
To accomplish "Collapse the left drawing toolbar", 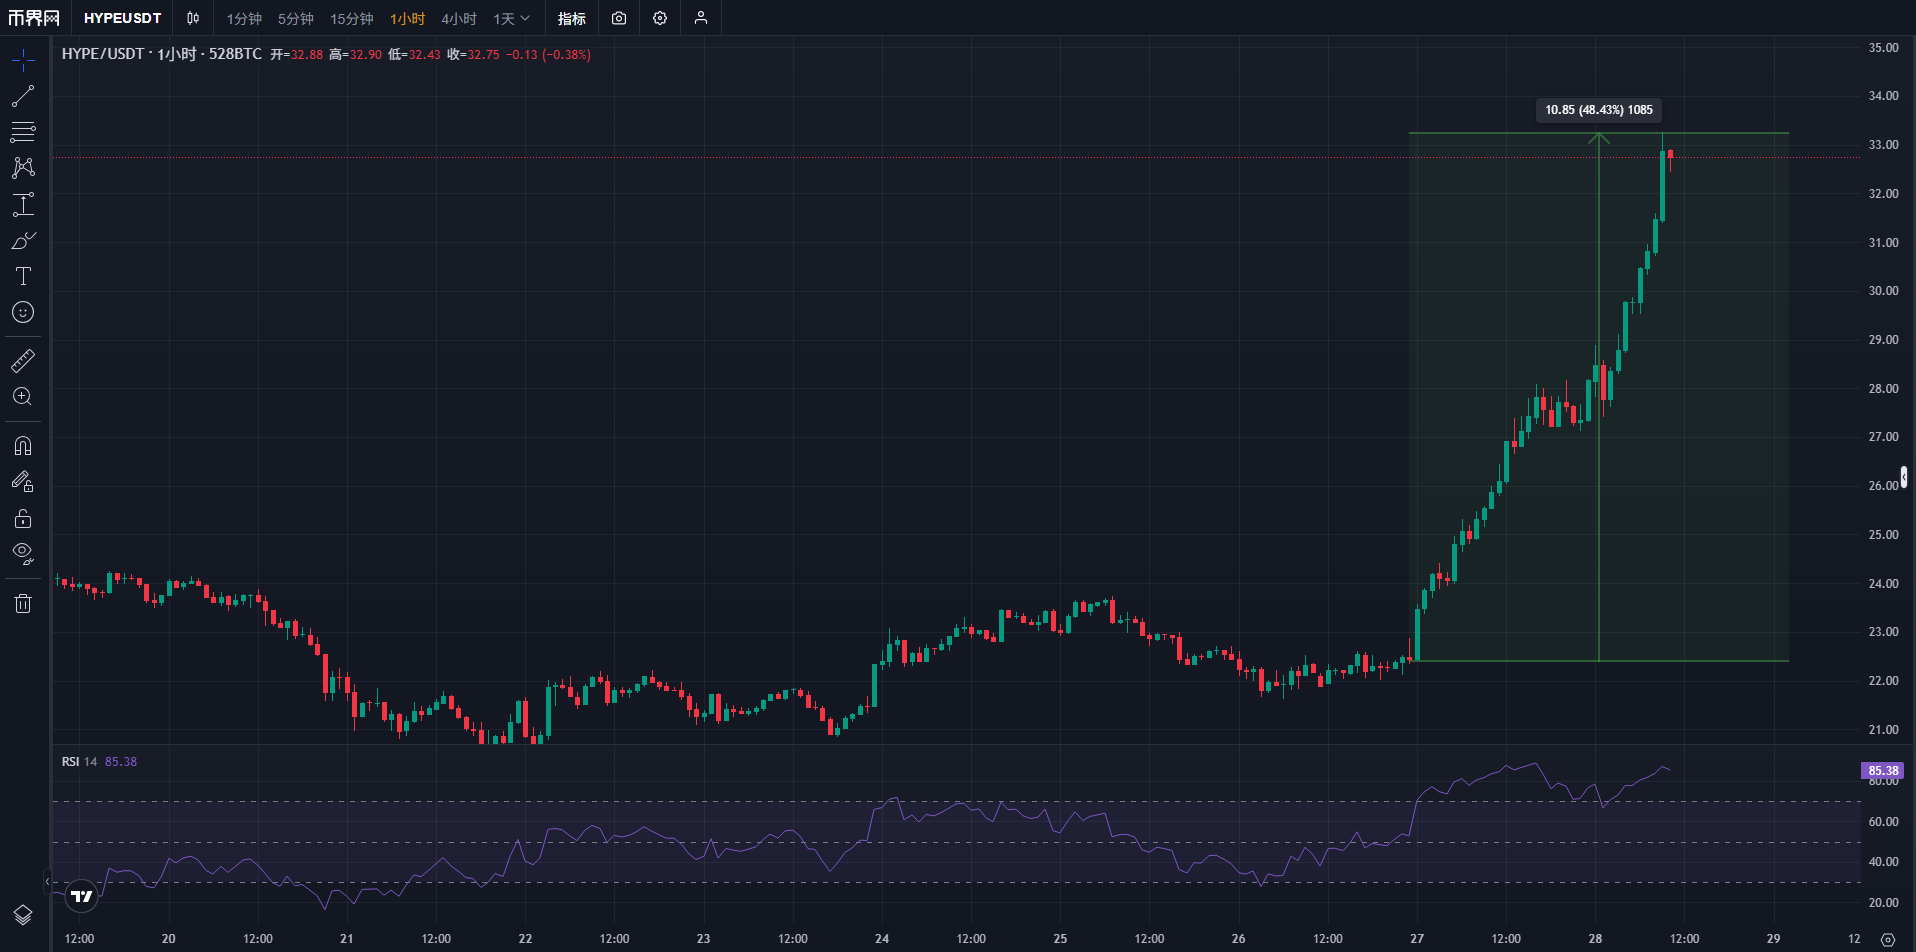I will 47,881.
